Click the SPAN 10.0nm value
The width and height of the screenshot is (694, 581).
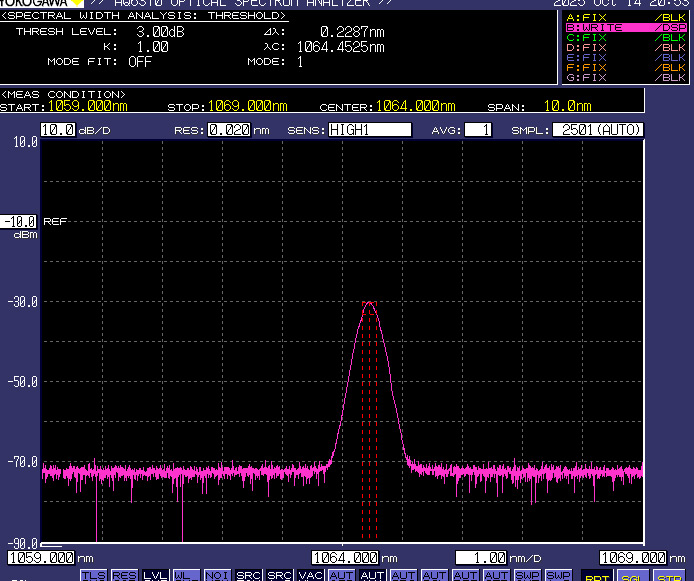[566, 107]
